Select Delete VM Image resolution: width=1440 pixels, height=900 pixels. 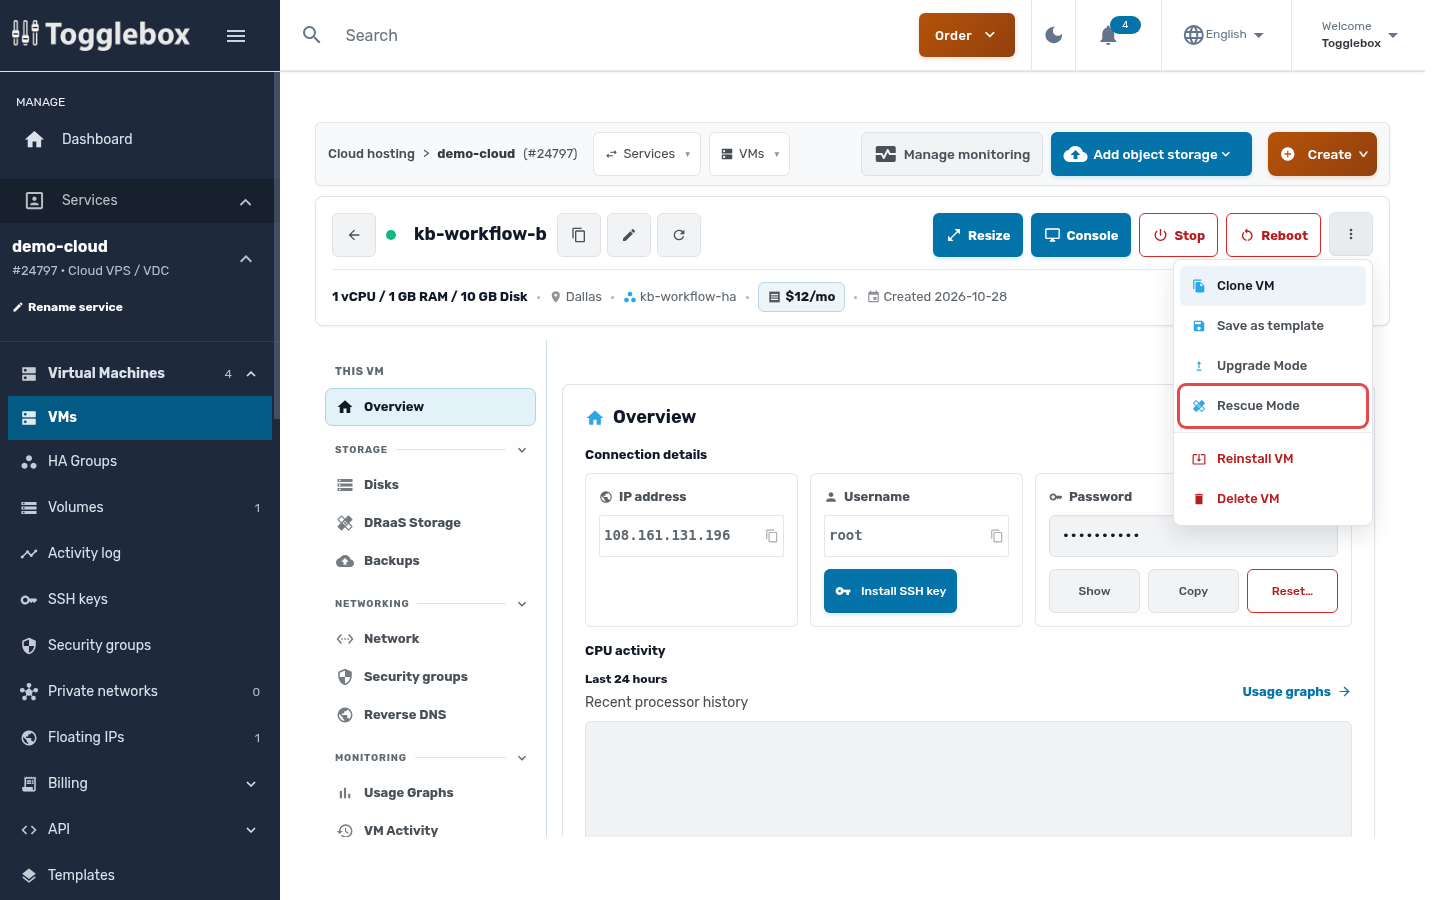pos(1273,499)
